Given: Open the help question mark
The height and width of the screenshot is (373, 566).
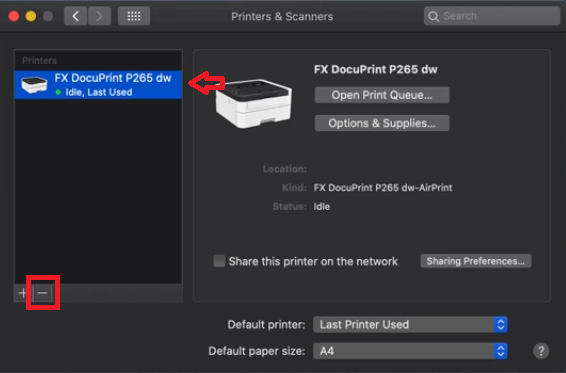Looking at the screenshot, I should tap(541, 351).
